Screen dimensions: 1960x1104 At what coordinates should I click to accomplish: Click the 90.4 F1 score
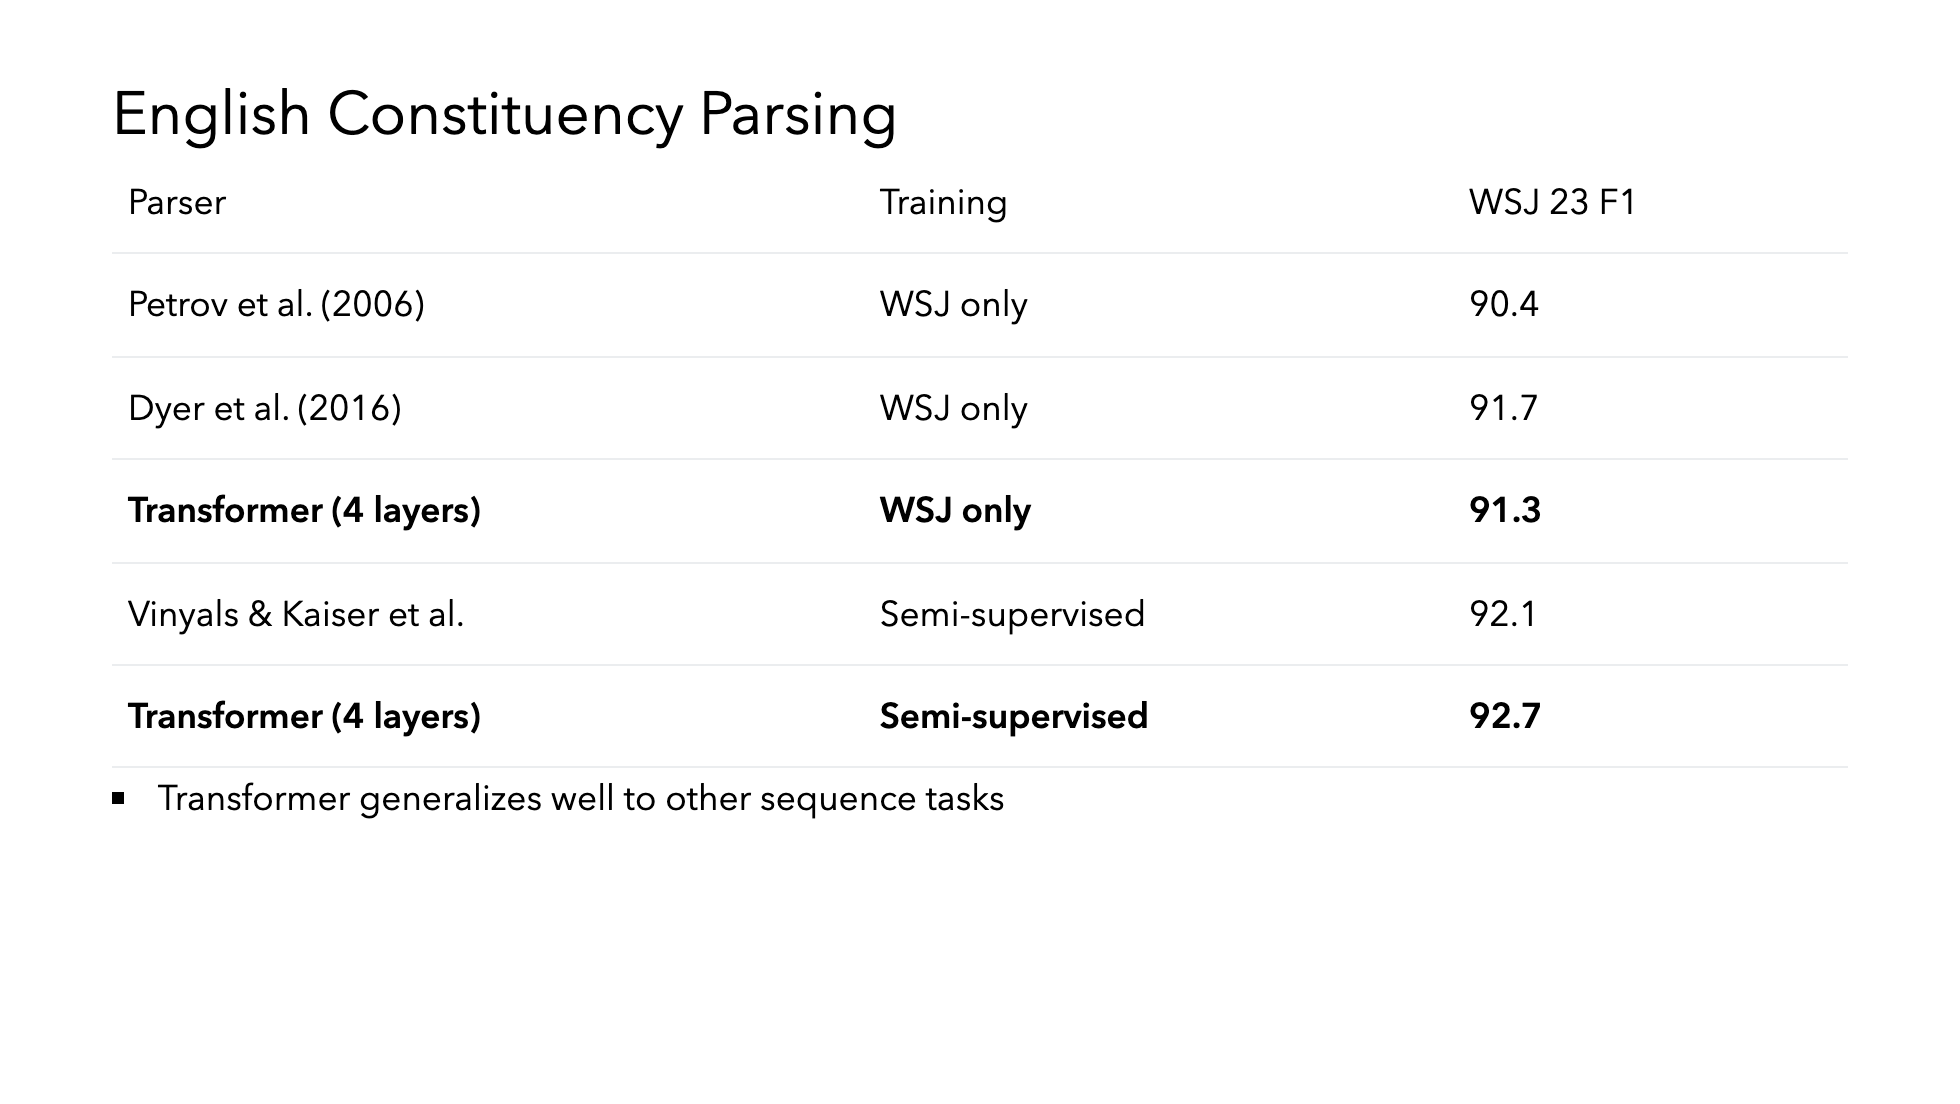pos(1504,305)
